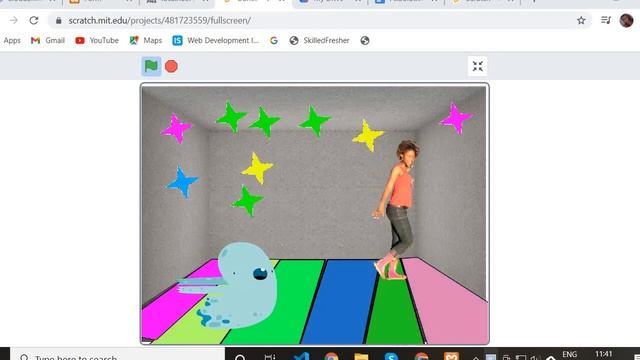Stop the project with the red stop button
The image size is (640, 360).
coord(171,66)
